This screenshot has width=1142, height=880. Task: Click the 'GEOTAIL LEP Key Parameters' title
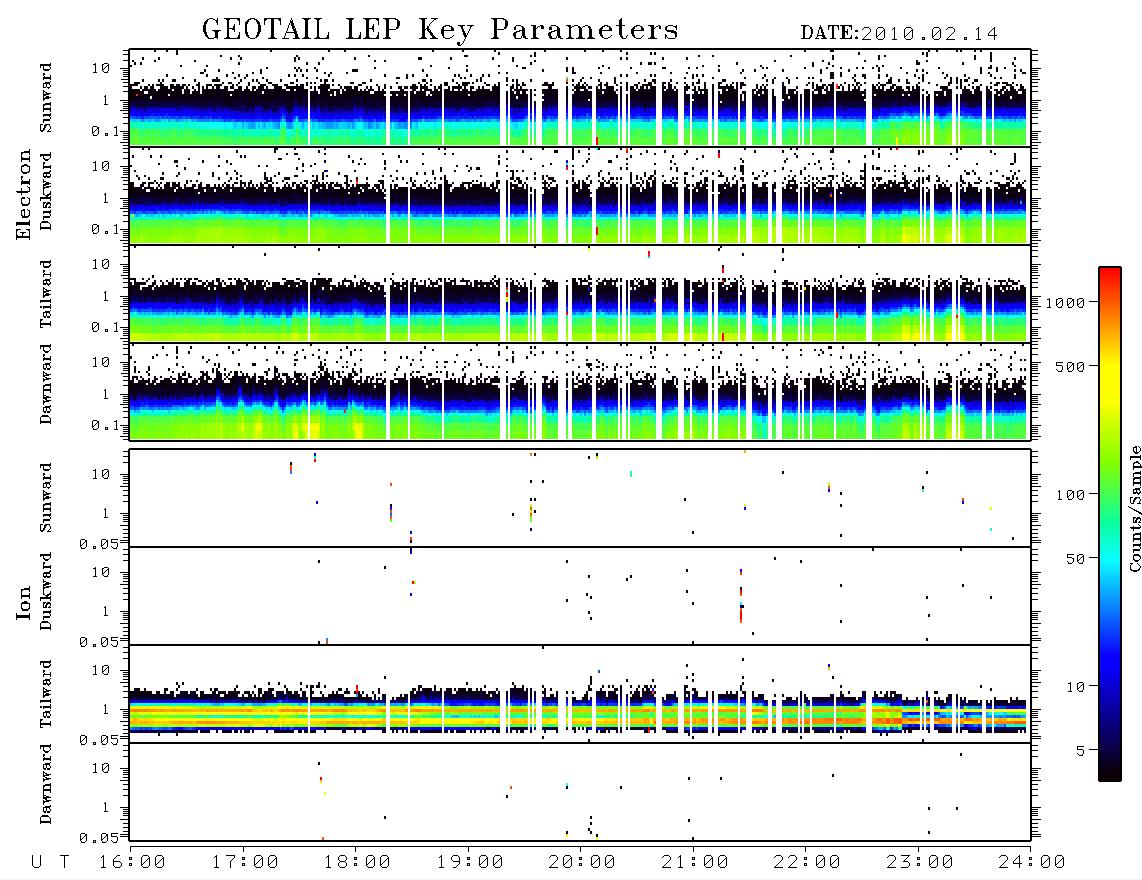[440, 30]
